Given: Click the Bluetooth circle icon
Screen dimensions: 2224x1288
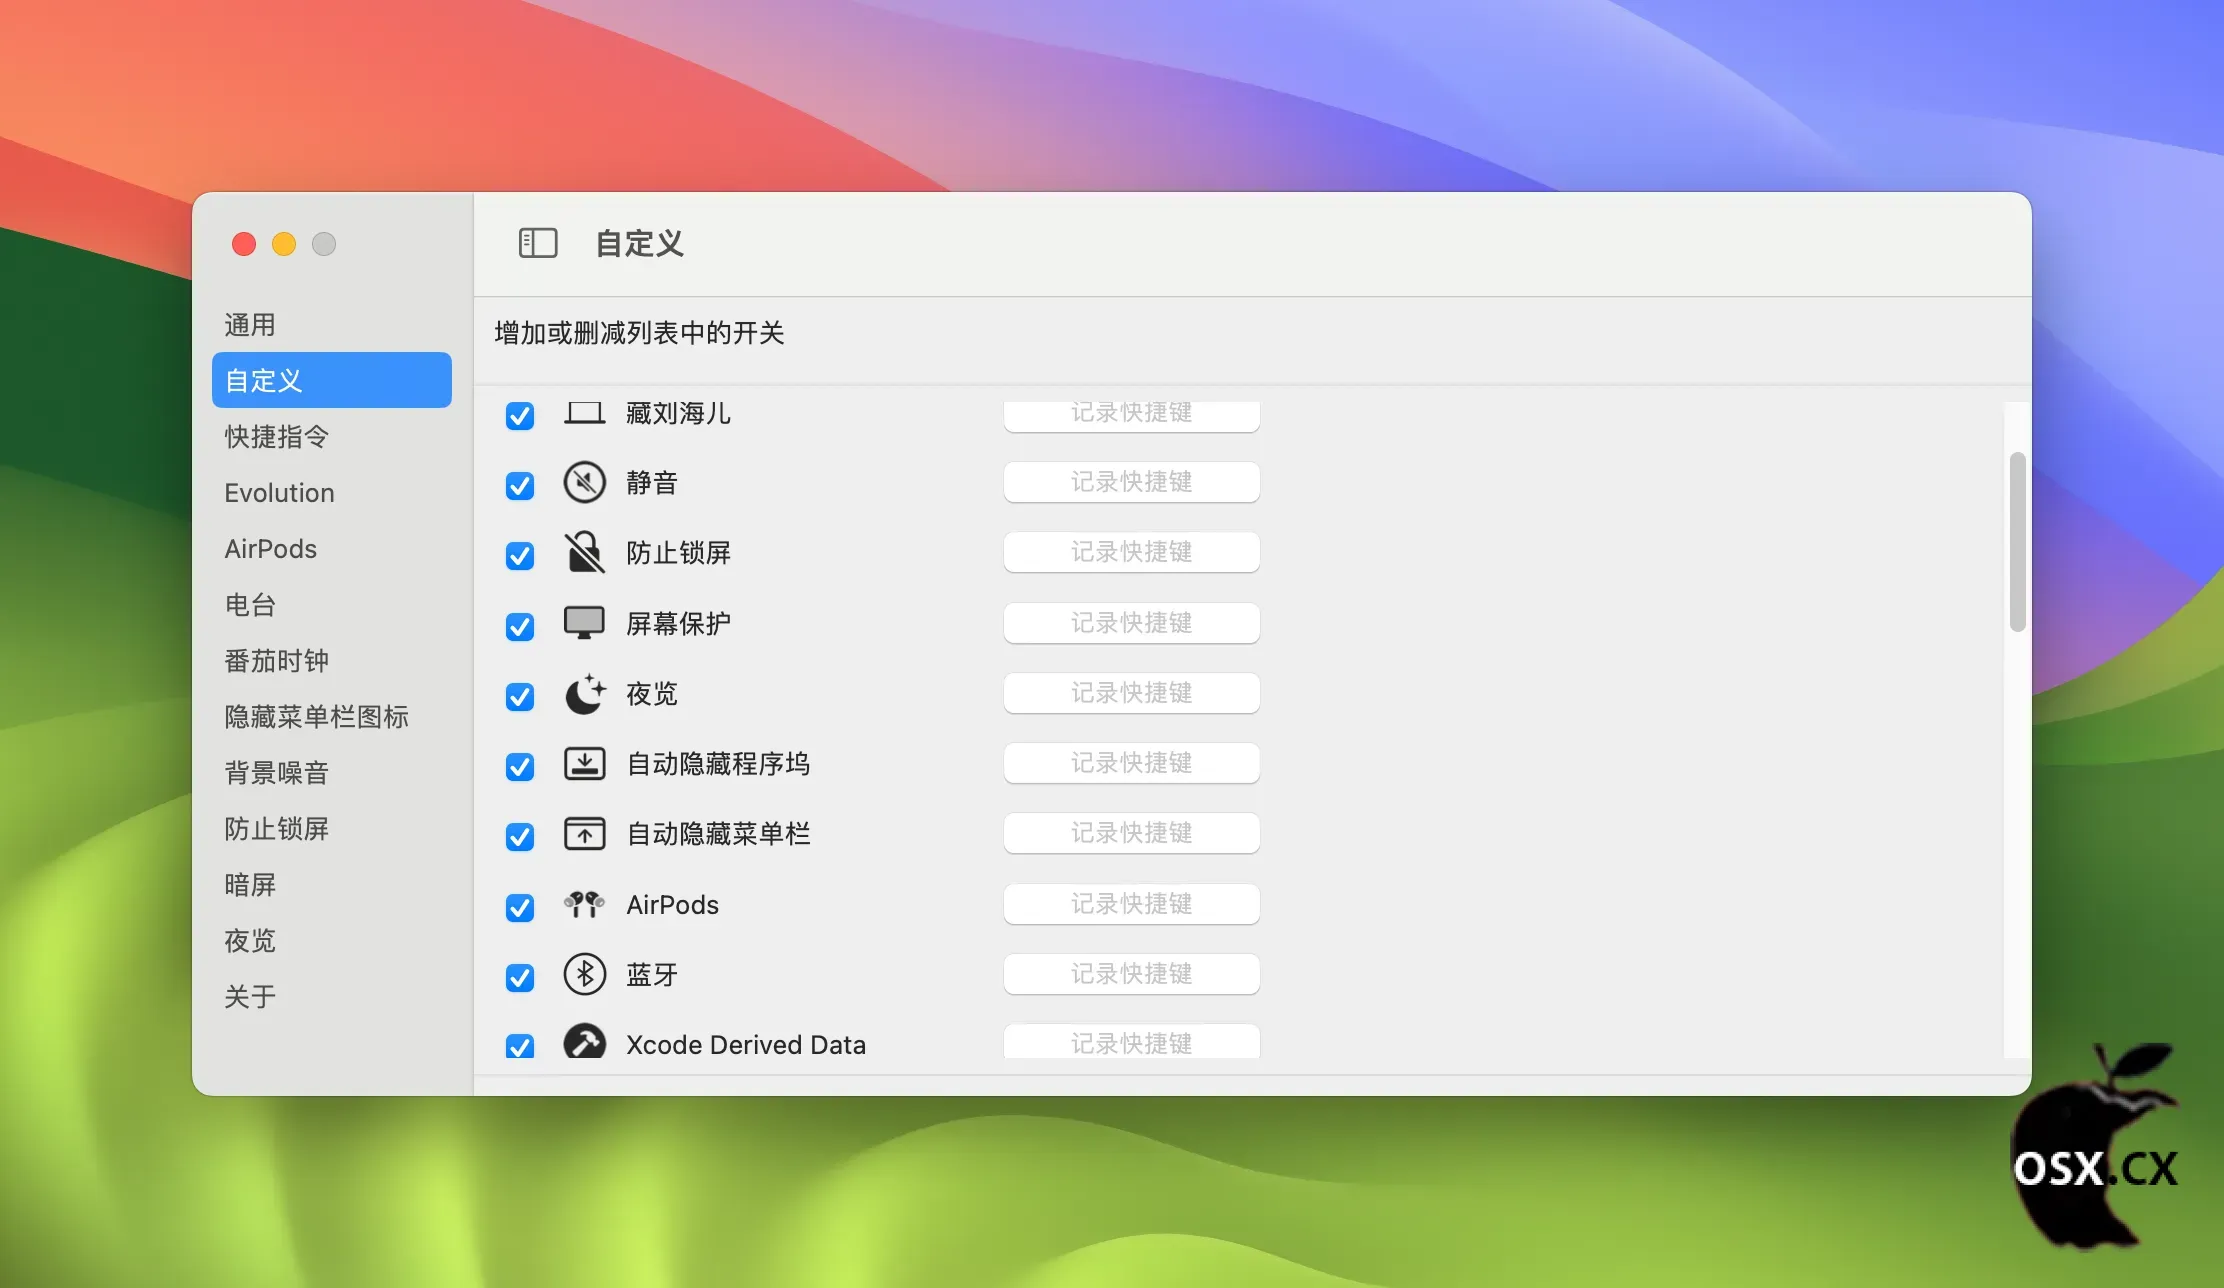Looking at the screenshot, I should 584,975.
